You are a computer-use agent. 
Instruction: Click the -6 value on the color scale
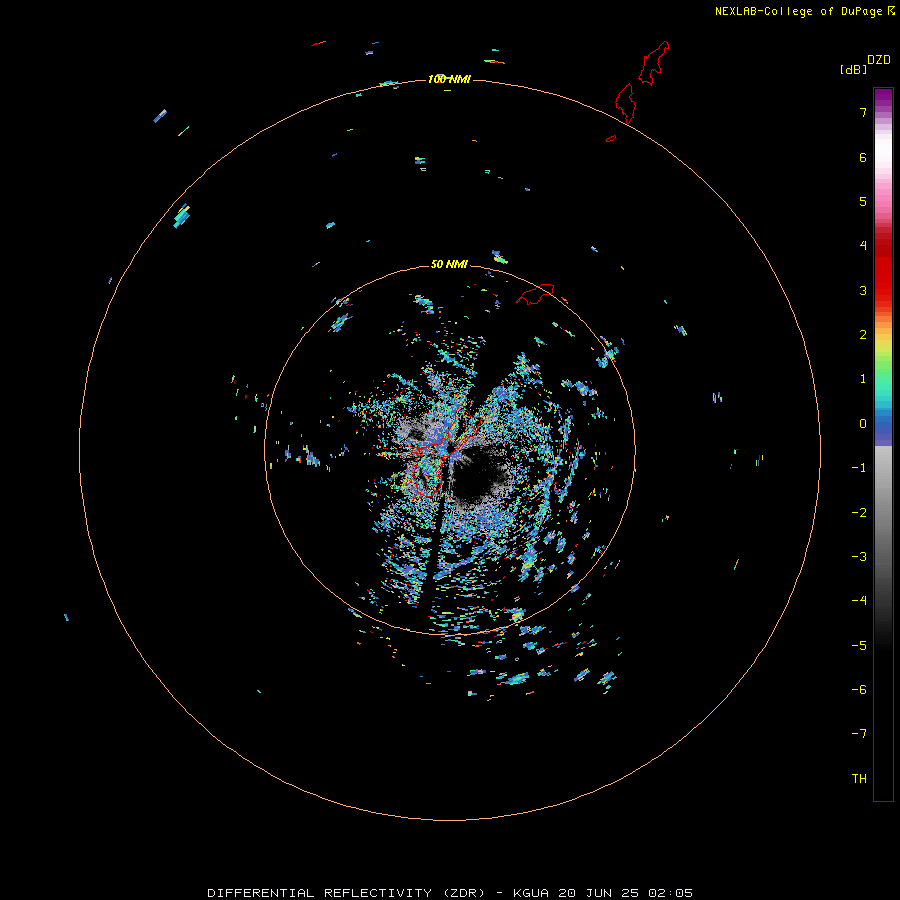tap(859, 690)
